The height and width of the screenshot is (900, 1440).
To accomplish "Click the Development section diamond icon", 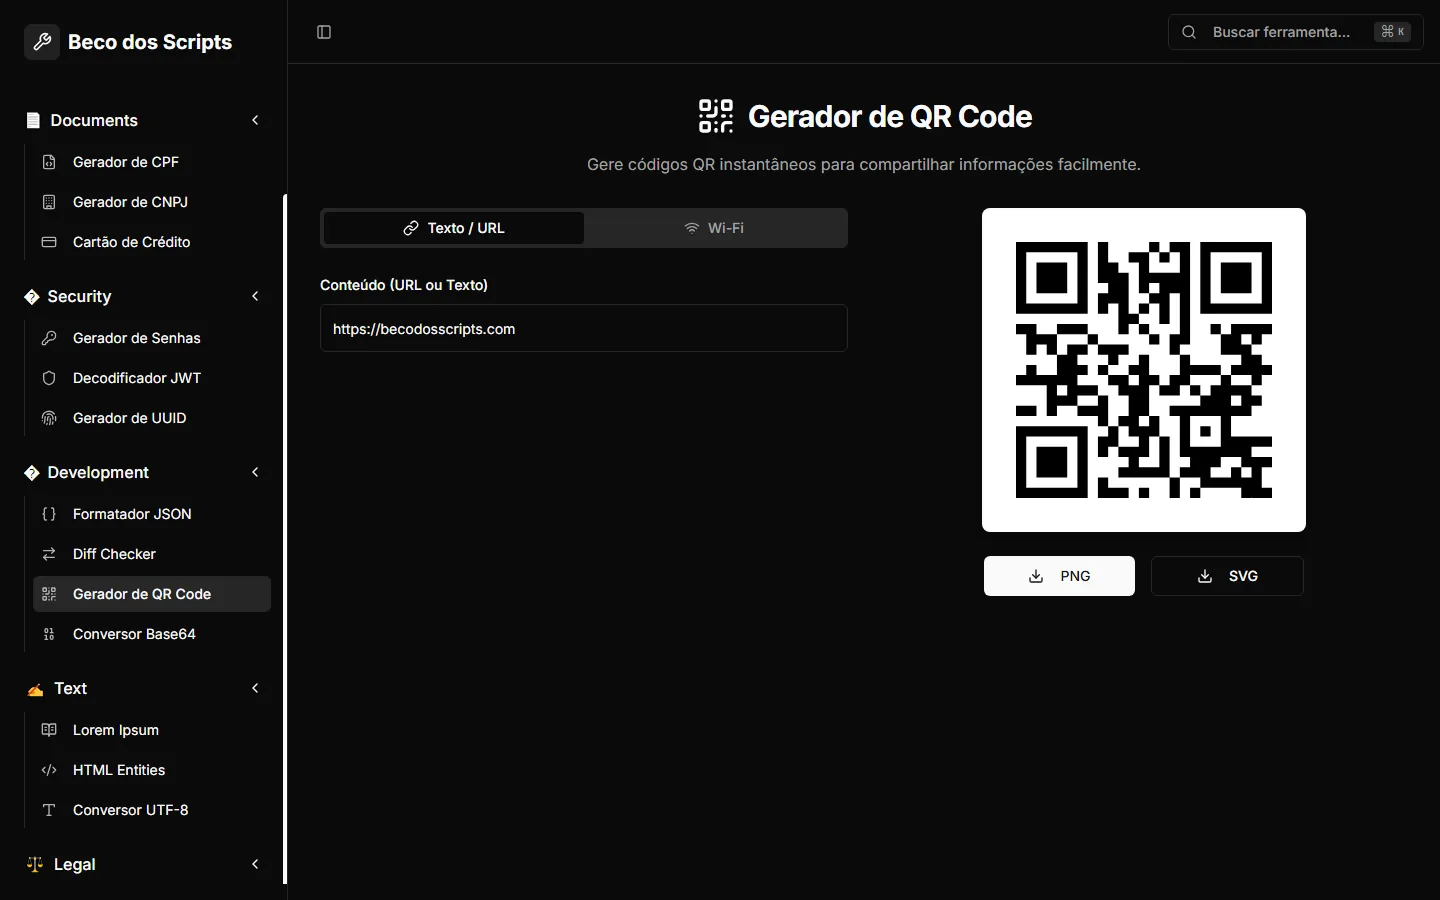I will (32, 473).
